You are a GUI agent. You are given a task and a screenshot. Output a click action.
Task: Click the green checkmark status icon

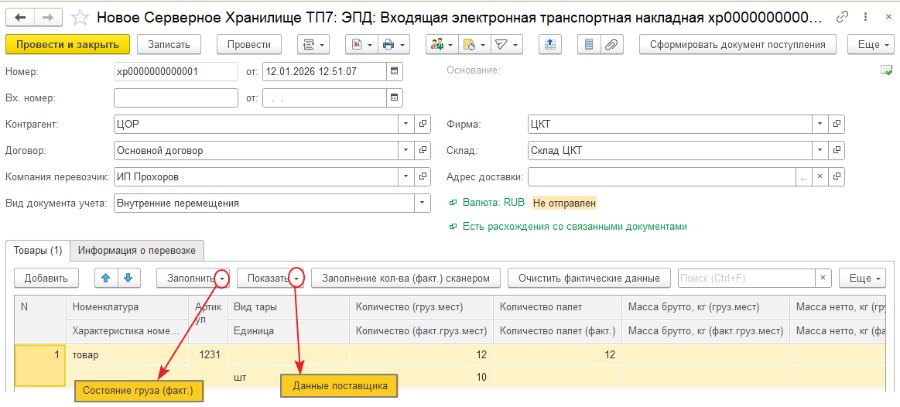coord(886,71)
